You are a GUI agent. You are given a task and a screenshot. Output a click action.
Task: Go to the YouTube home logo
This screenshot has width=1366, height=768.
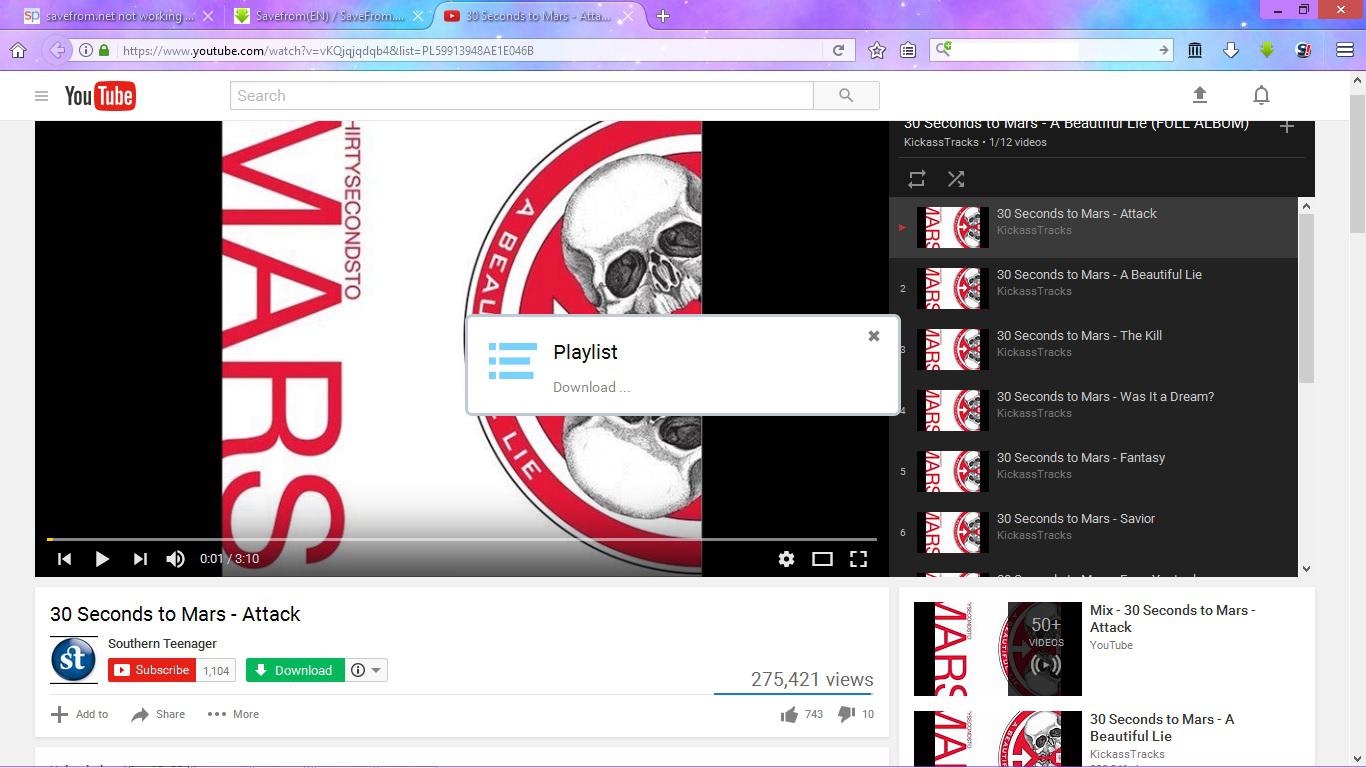(x=100, y=96)
